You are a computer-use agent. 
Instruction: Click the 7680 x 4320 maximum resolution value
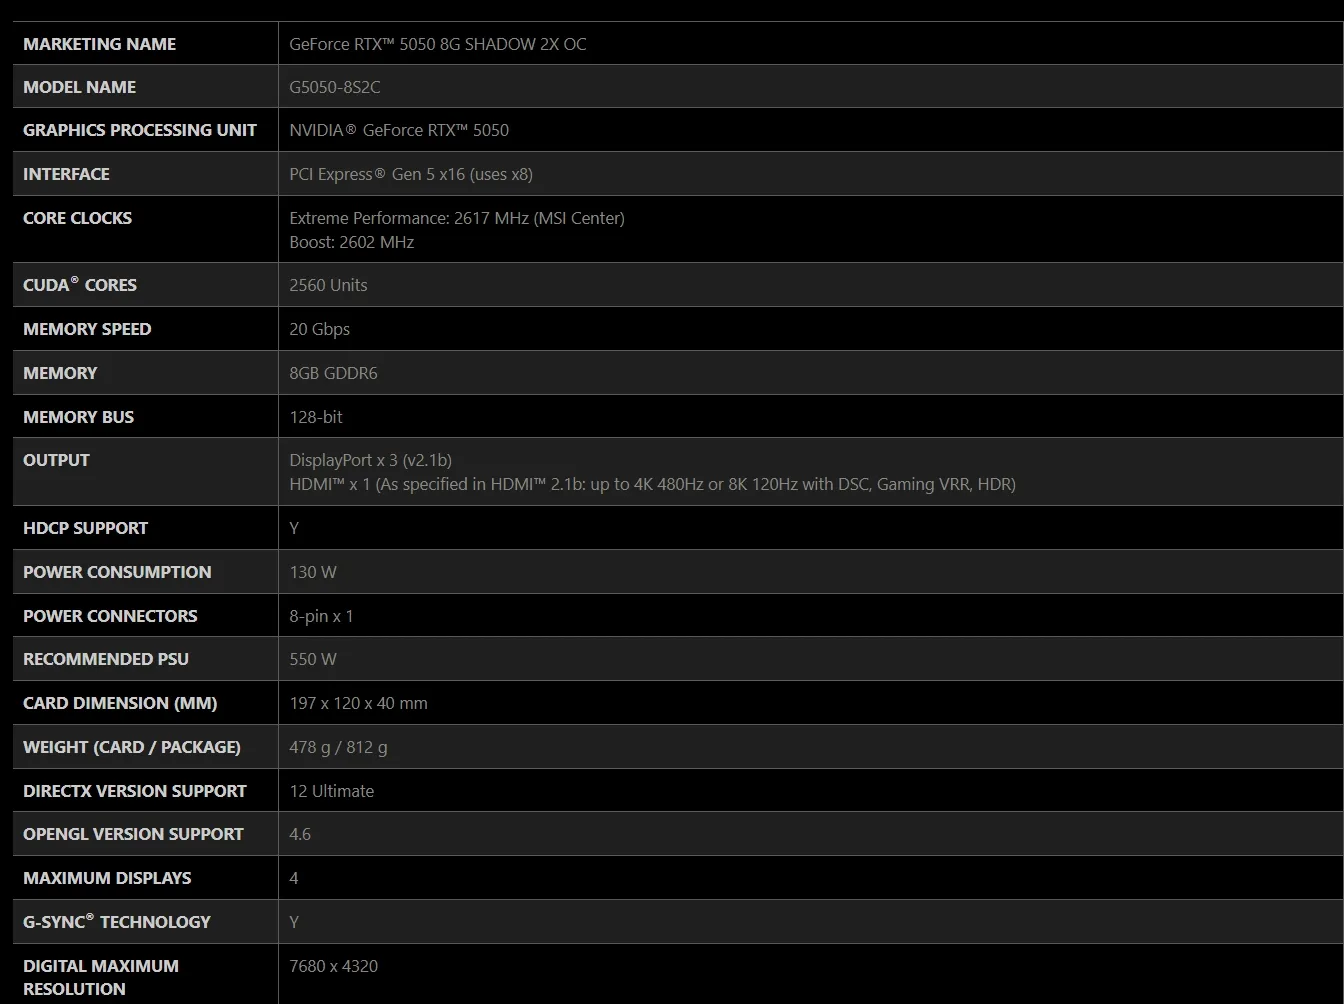tap(334, 966)
